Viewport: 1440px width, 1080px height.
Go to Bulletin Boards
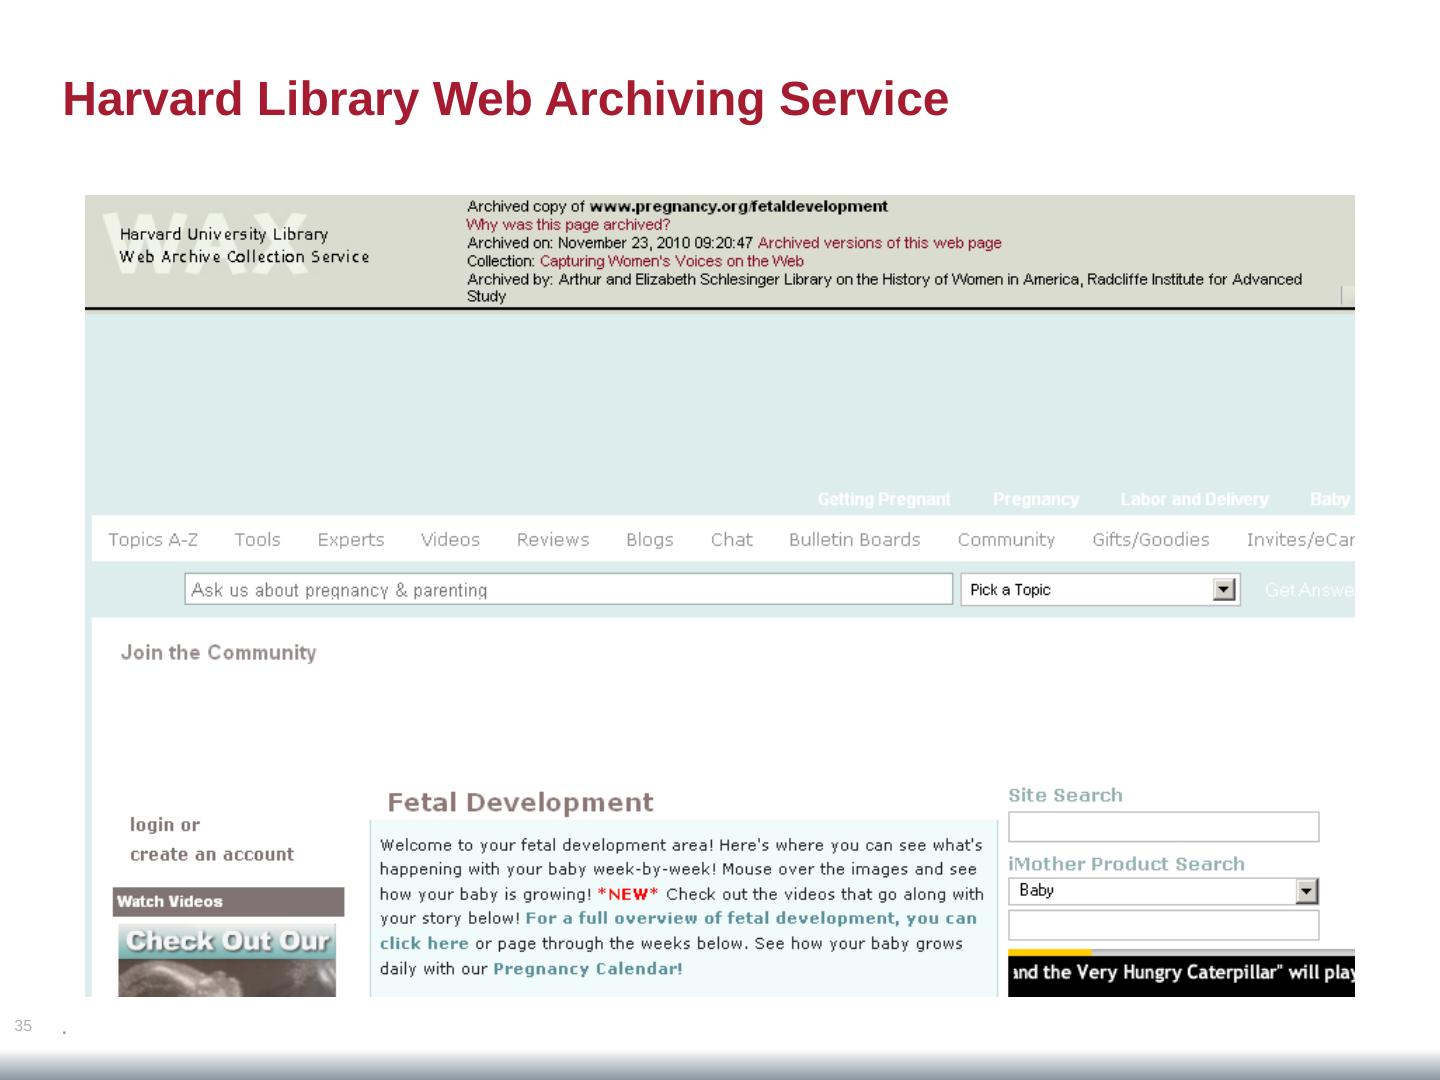854,540
